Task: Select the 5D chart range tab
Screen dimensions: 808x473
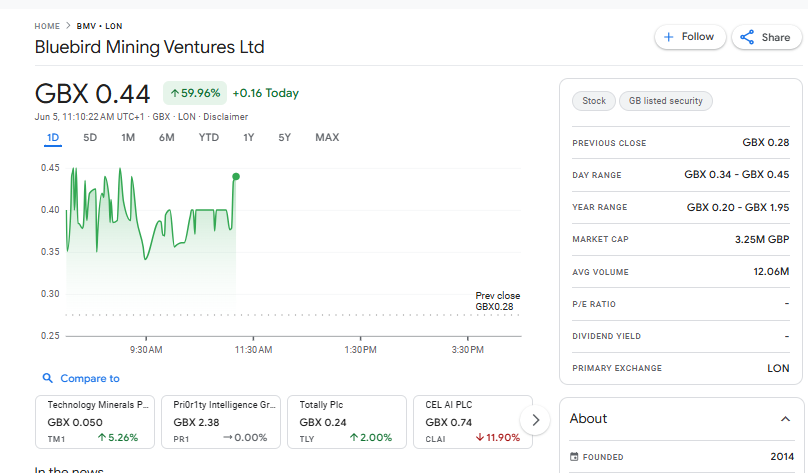Action: coord(90,138)
